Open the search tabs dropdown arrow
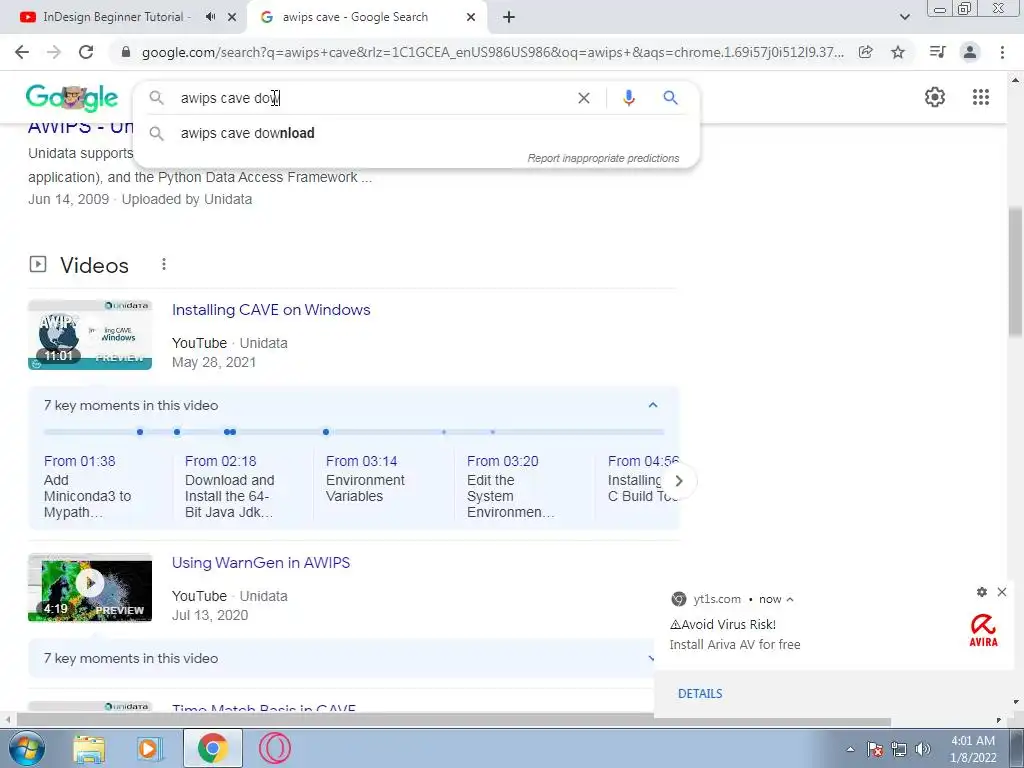Viewport: 1024px width, 768px height. (x=904, y=17)
